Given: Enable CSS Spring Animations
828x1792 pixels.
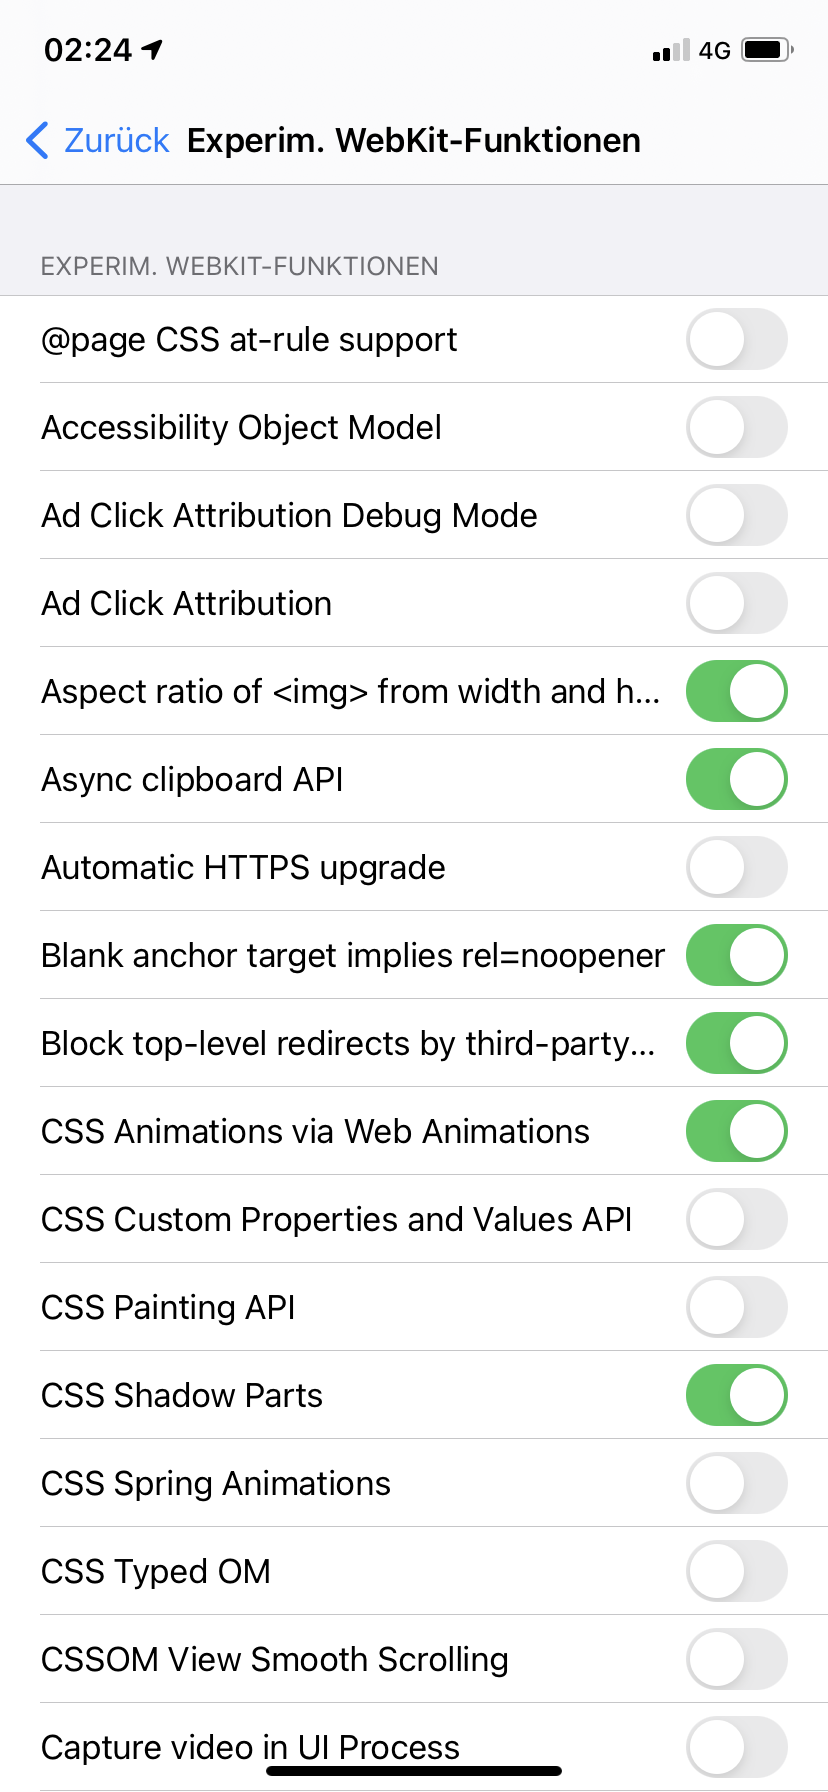Looking at the screenshot, I should tap(736, 1483).
